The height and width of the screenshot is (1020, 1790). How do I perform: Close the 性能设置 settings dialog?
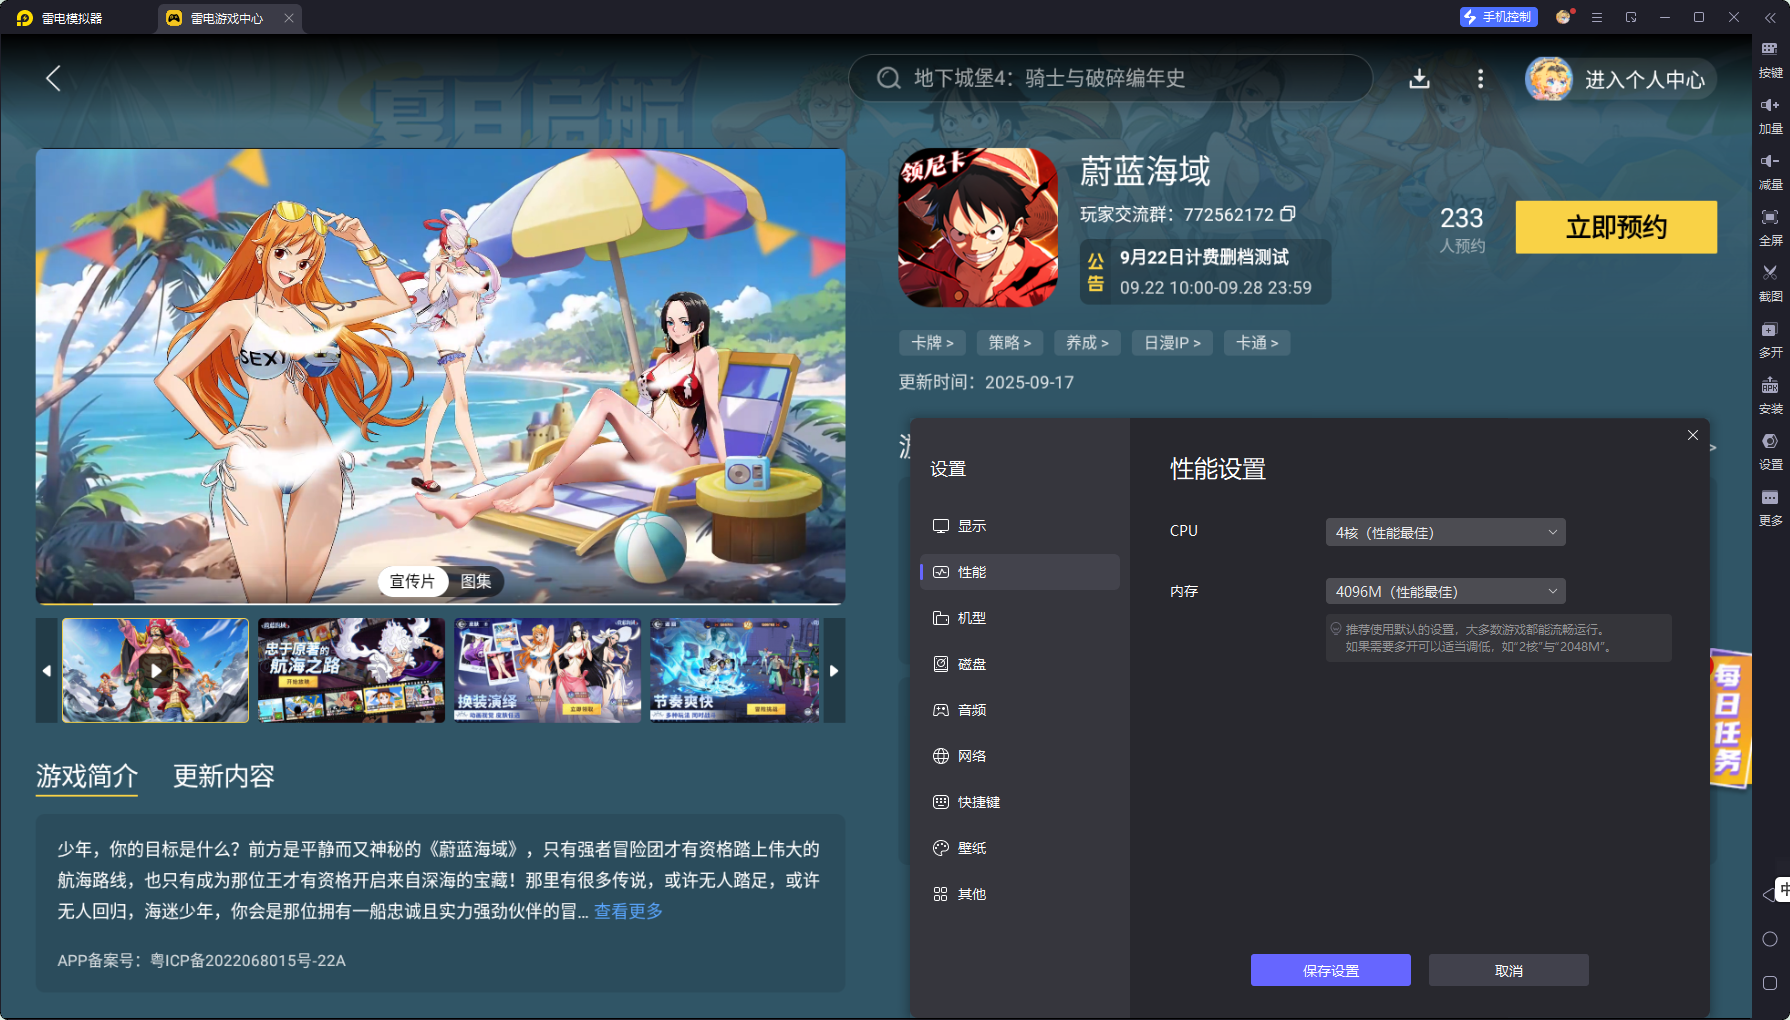1693,435
